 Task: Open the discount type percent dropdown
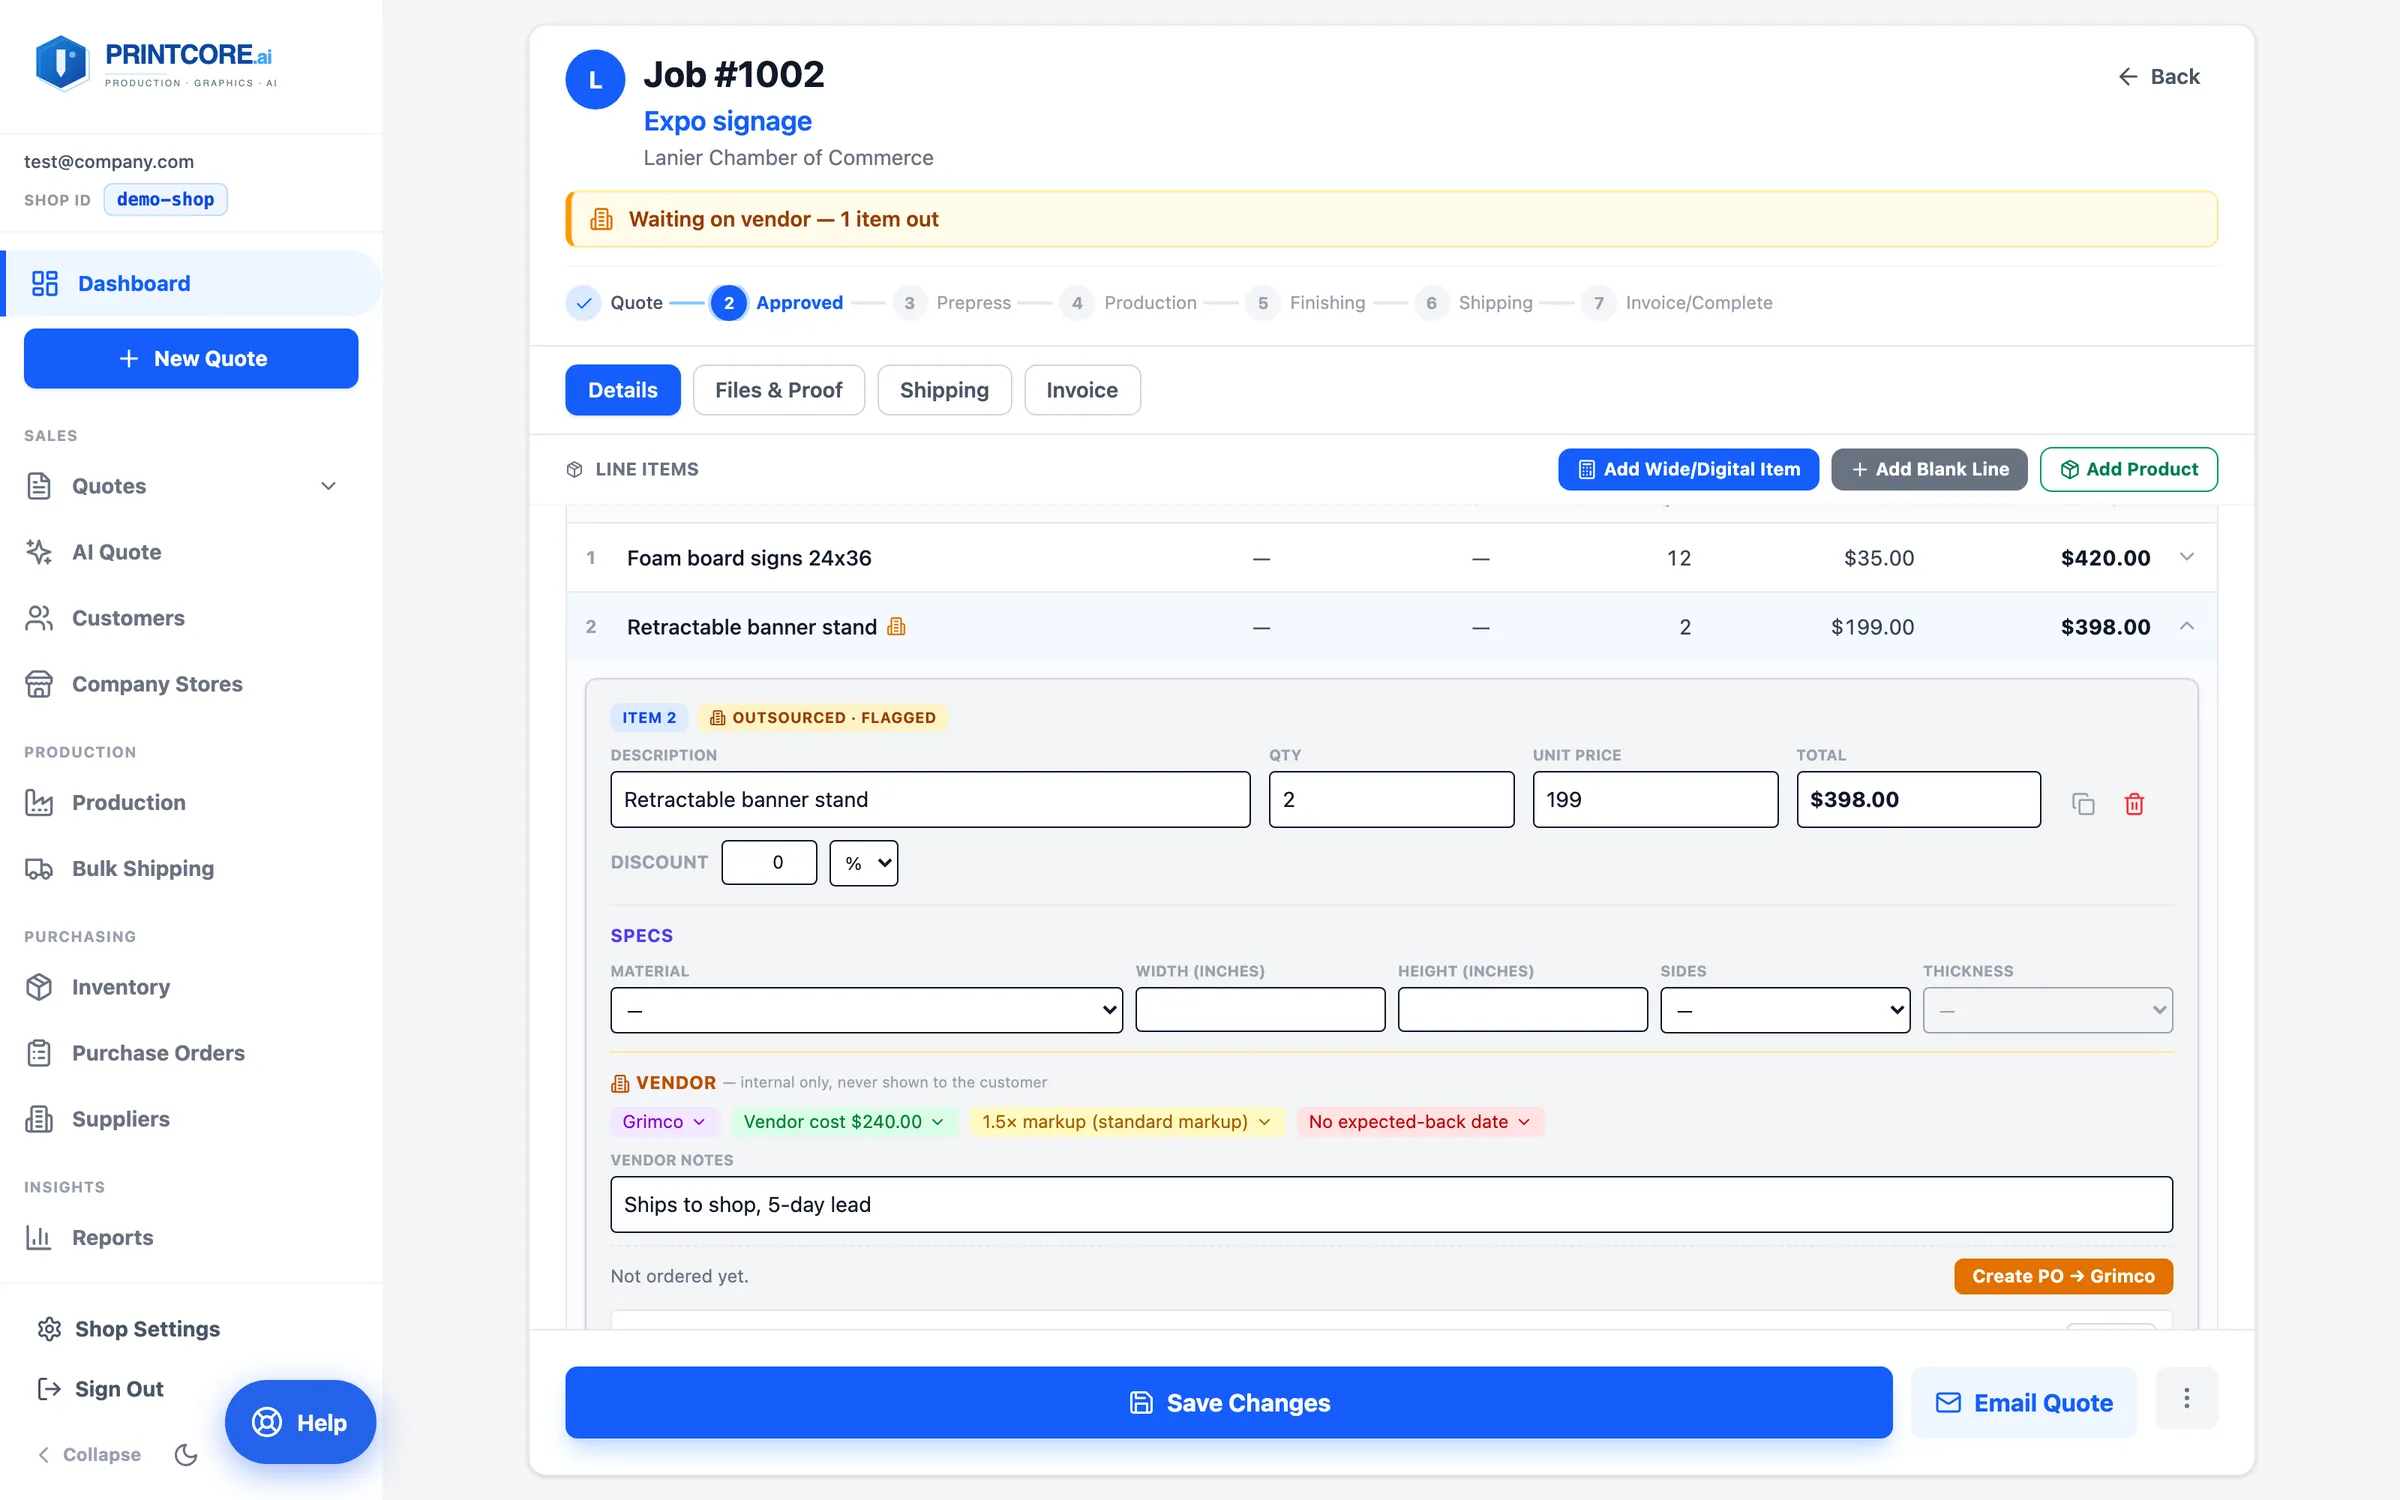pyautogui.click(x=864, y=863)
